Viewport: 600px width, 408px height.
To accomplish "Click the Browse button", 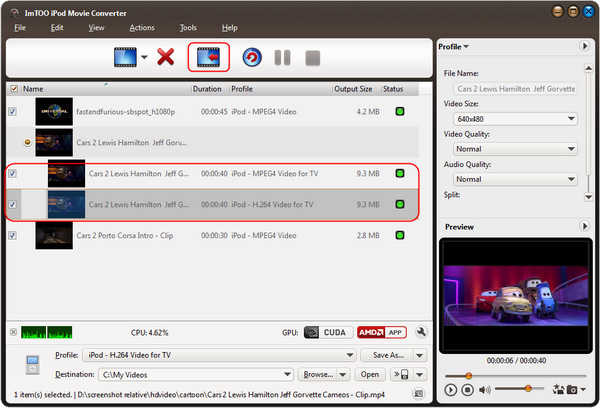I will pos(318,374).
